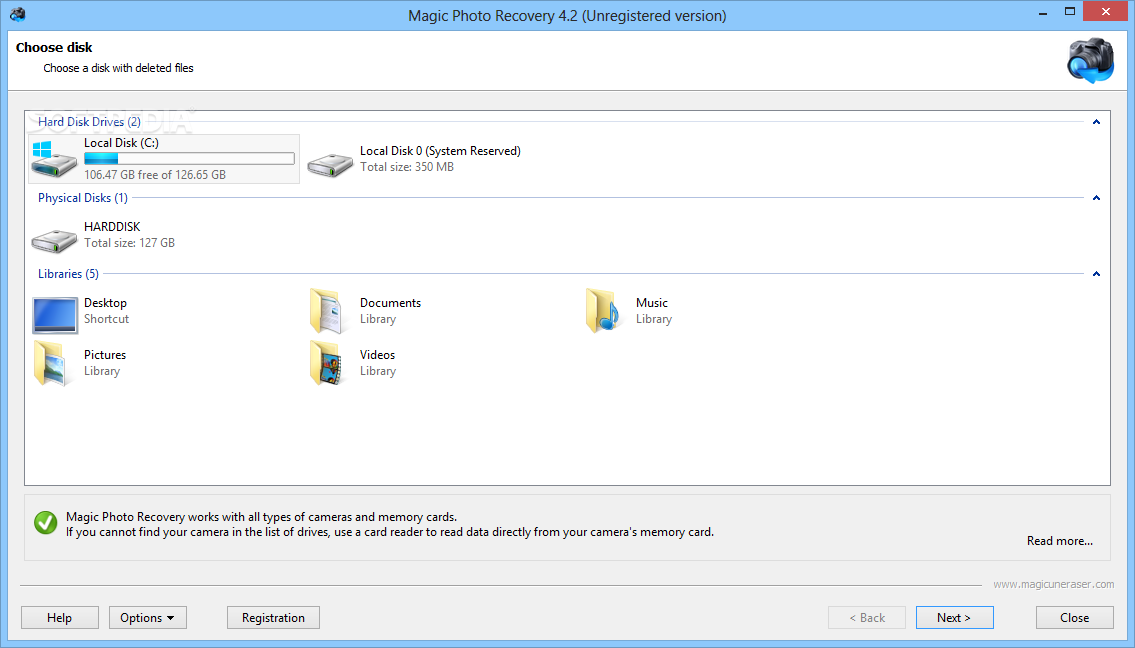Viewport: 1135px width, 648px height.
Task: Choose the Documents library folder icon
Action: pyautogui.click(x=326, y=311)
